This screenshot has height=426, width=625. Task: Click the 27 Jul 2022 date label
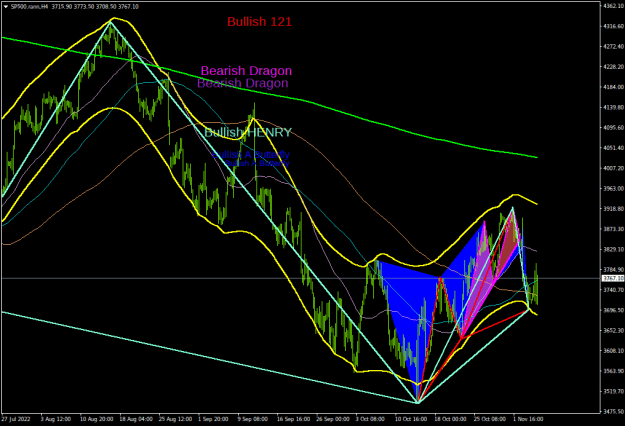pos(16,419)
